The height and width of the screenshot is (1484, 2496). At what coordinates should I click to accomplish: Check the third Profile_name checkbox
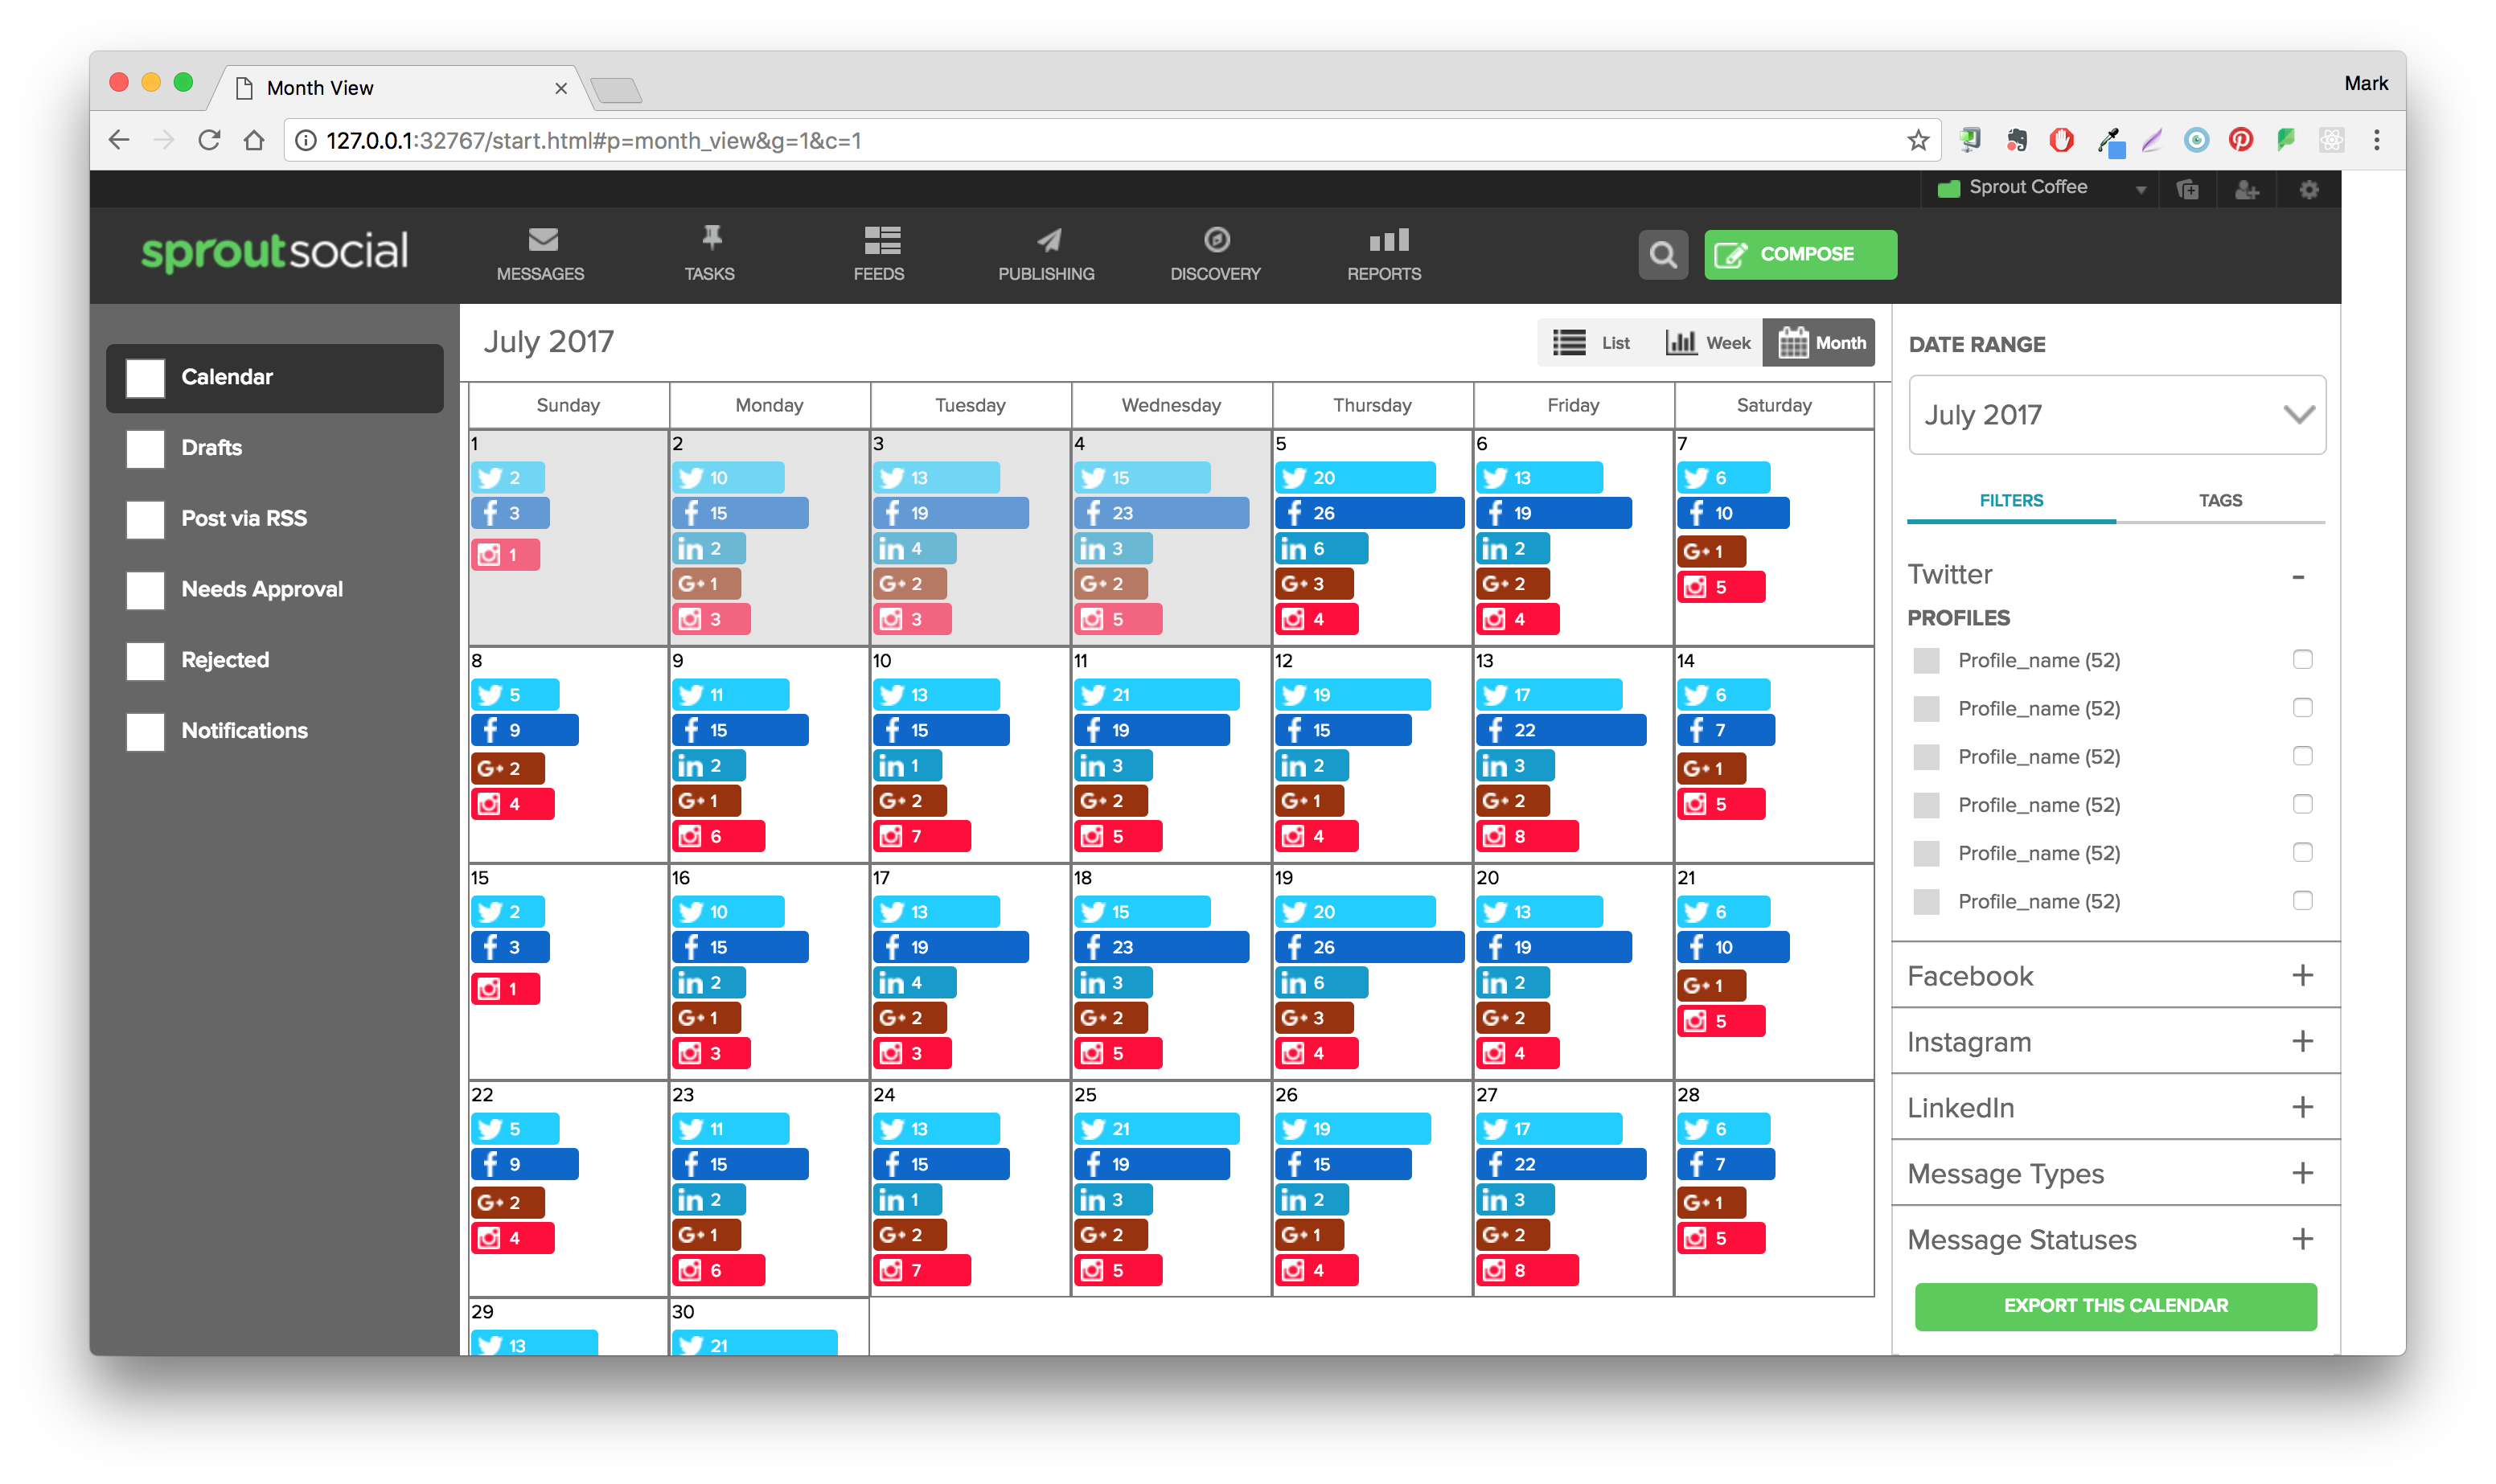click(2302, 756)
